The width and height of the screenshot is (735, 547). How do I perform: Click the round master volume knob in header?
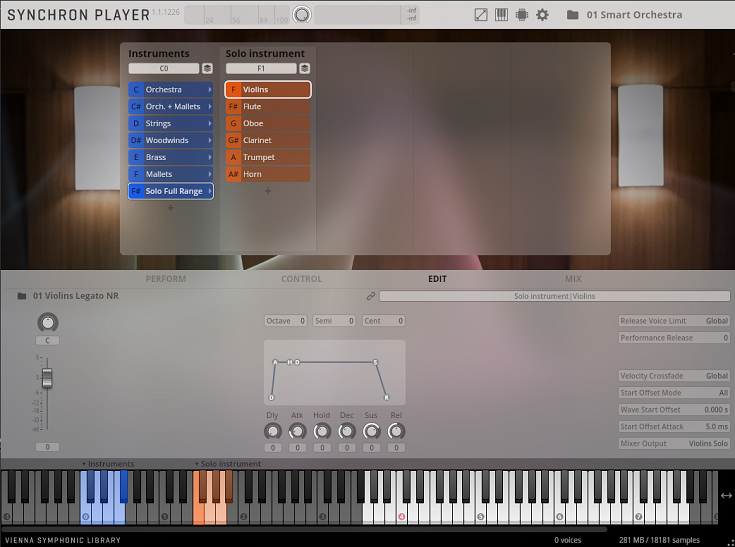pos(302,15)
